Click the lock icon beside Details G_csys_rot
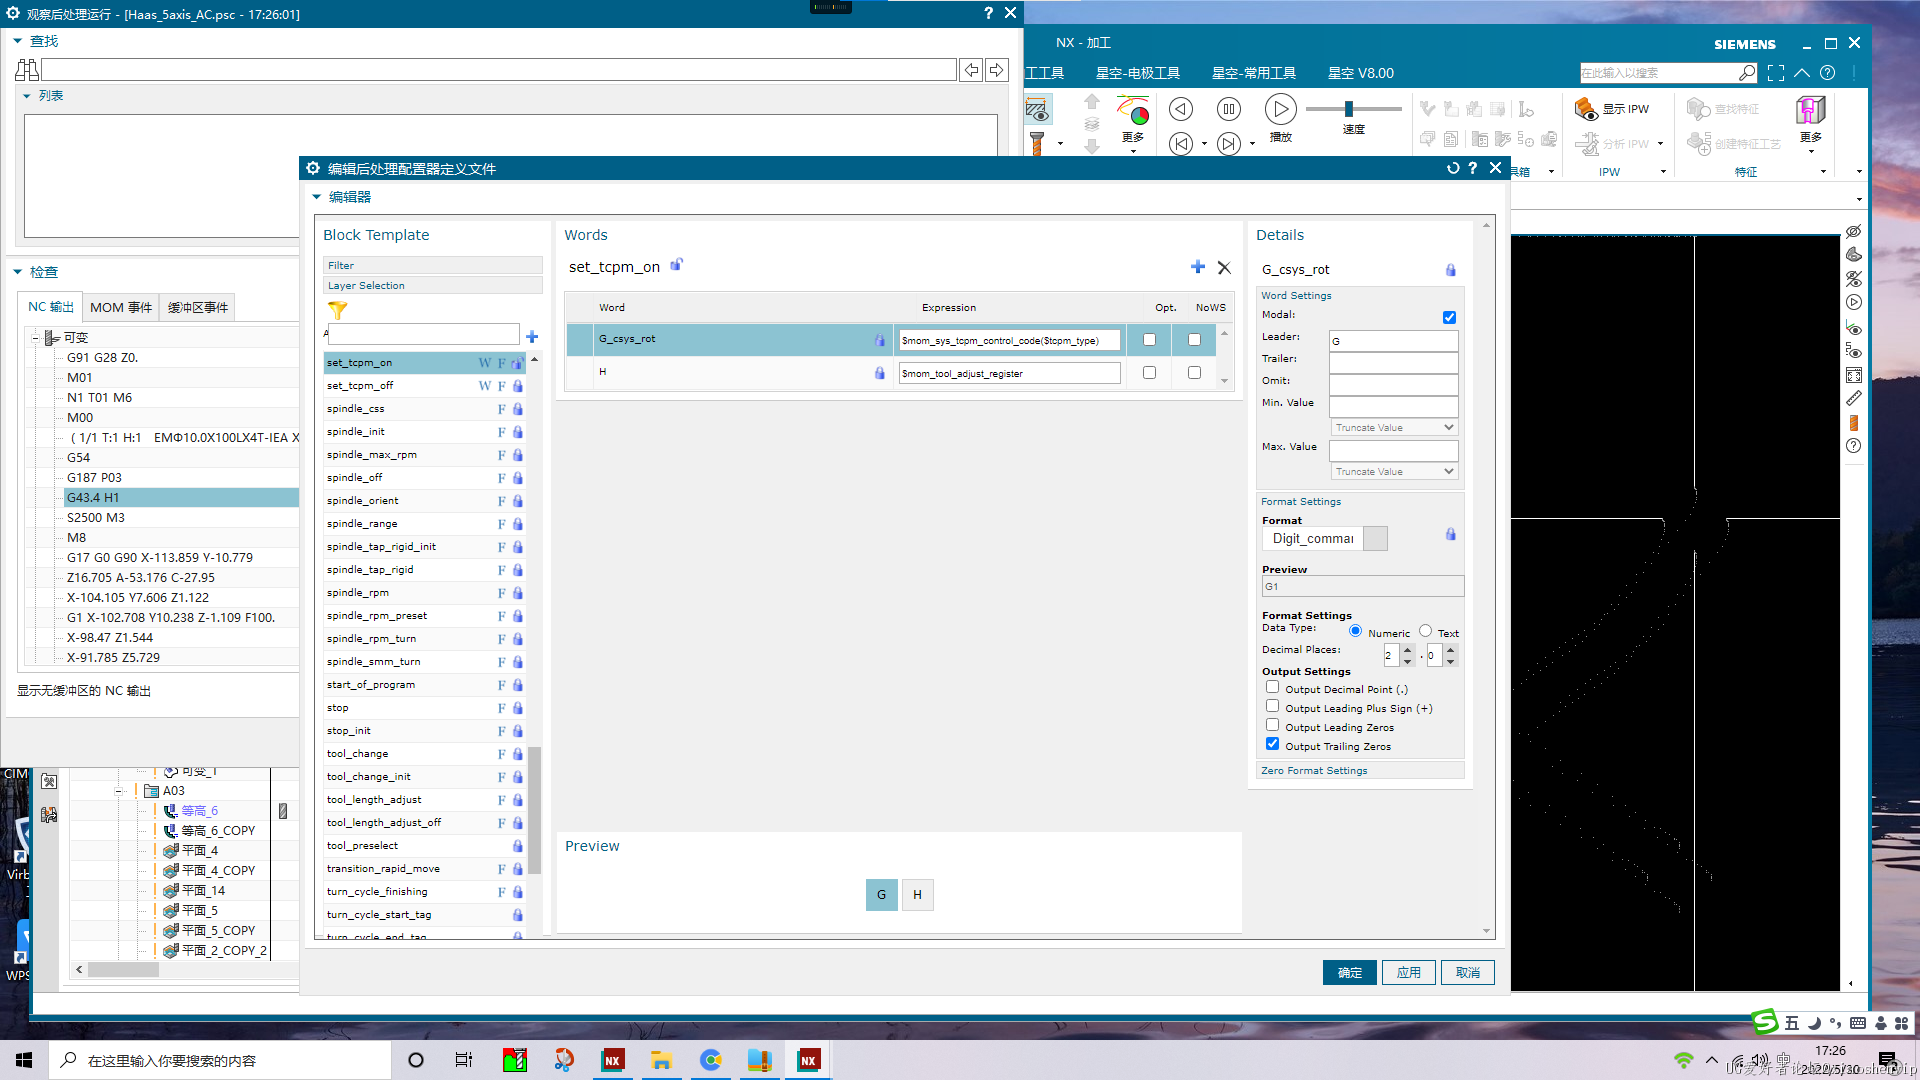Screen dimensions: 1920x1080 [1451, 270]
